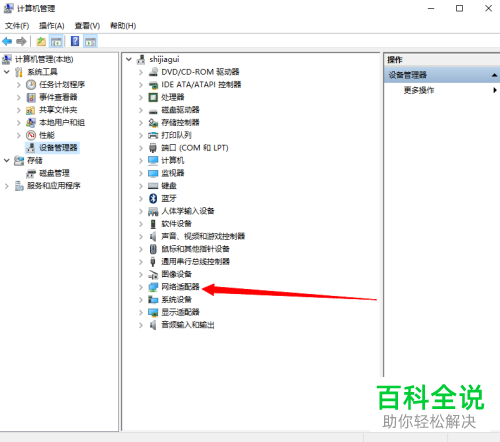Collapse the shijiagui root node

click(x=129, y=60)
